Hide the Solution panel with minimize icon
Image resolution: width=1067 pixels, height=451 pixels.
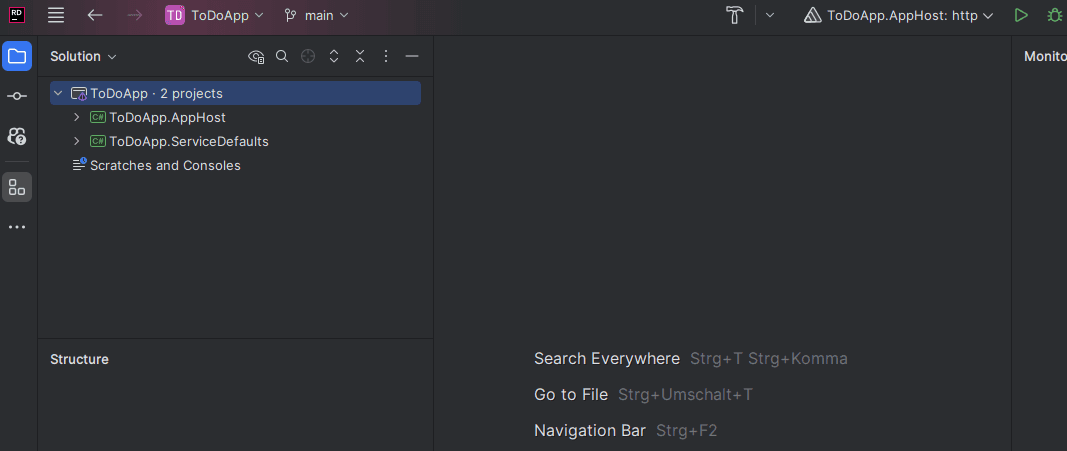pyautogui.click(x=412, y=56)
